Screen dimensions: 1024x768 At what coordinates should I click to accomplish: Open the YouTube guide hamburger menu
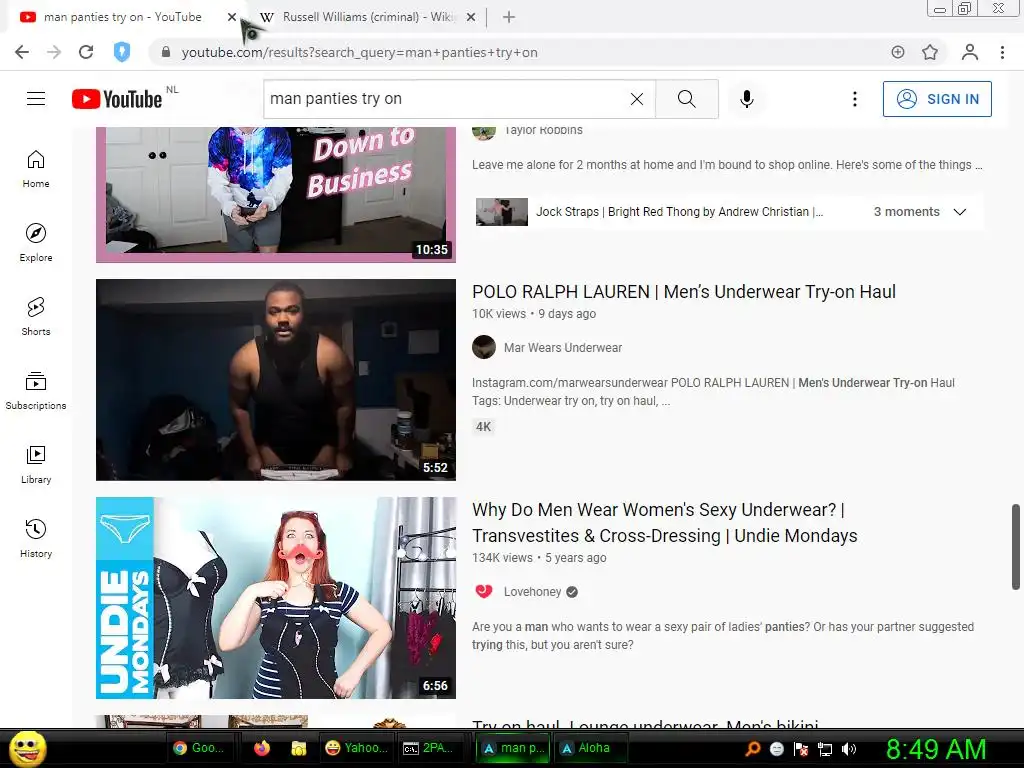(36, 99)
